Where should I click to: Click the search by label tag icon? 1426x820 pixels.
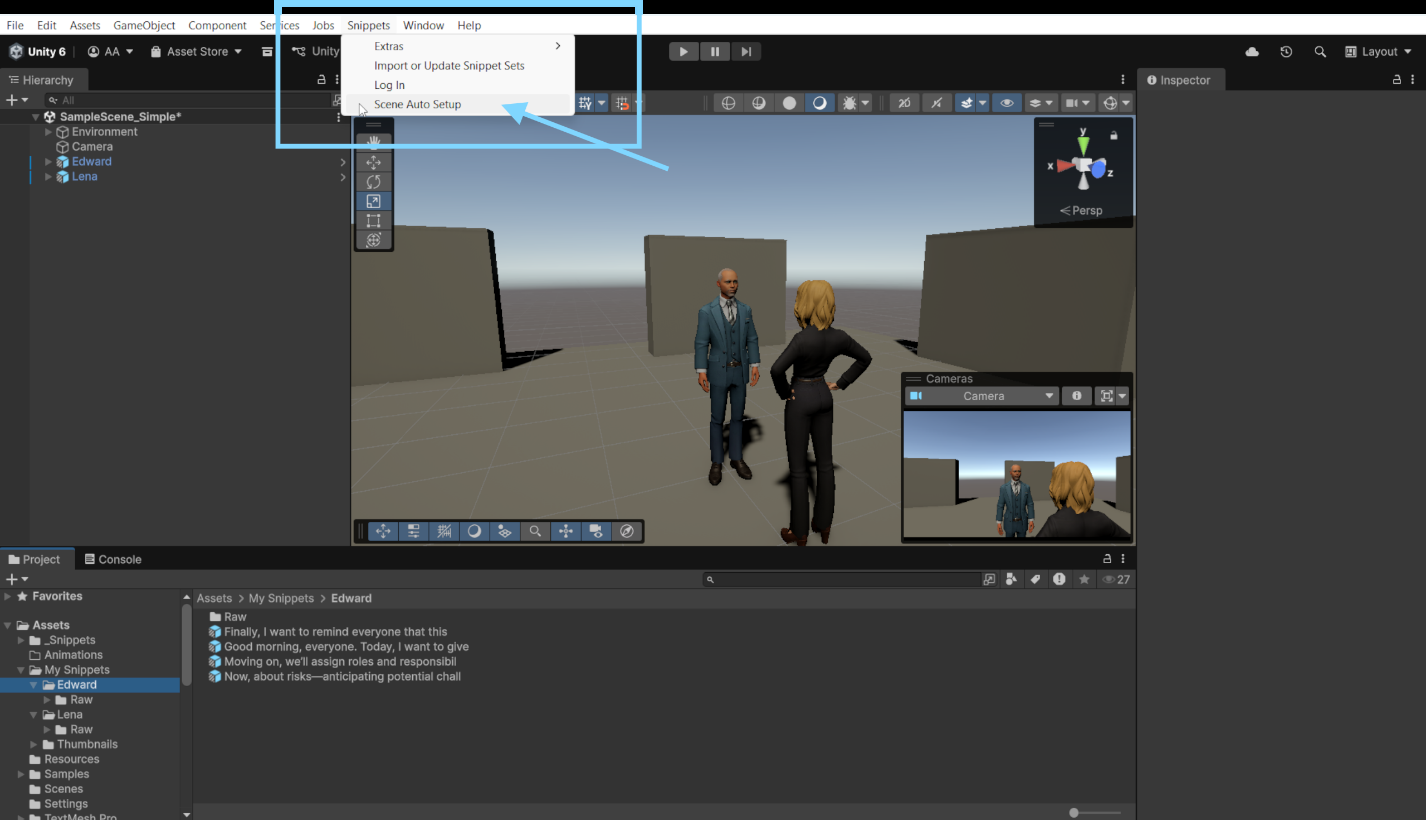[x=1035, y=579]
